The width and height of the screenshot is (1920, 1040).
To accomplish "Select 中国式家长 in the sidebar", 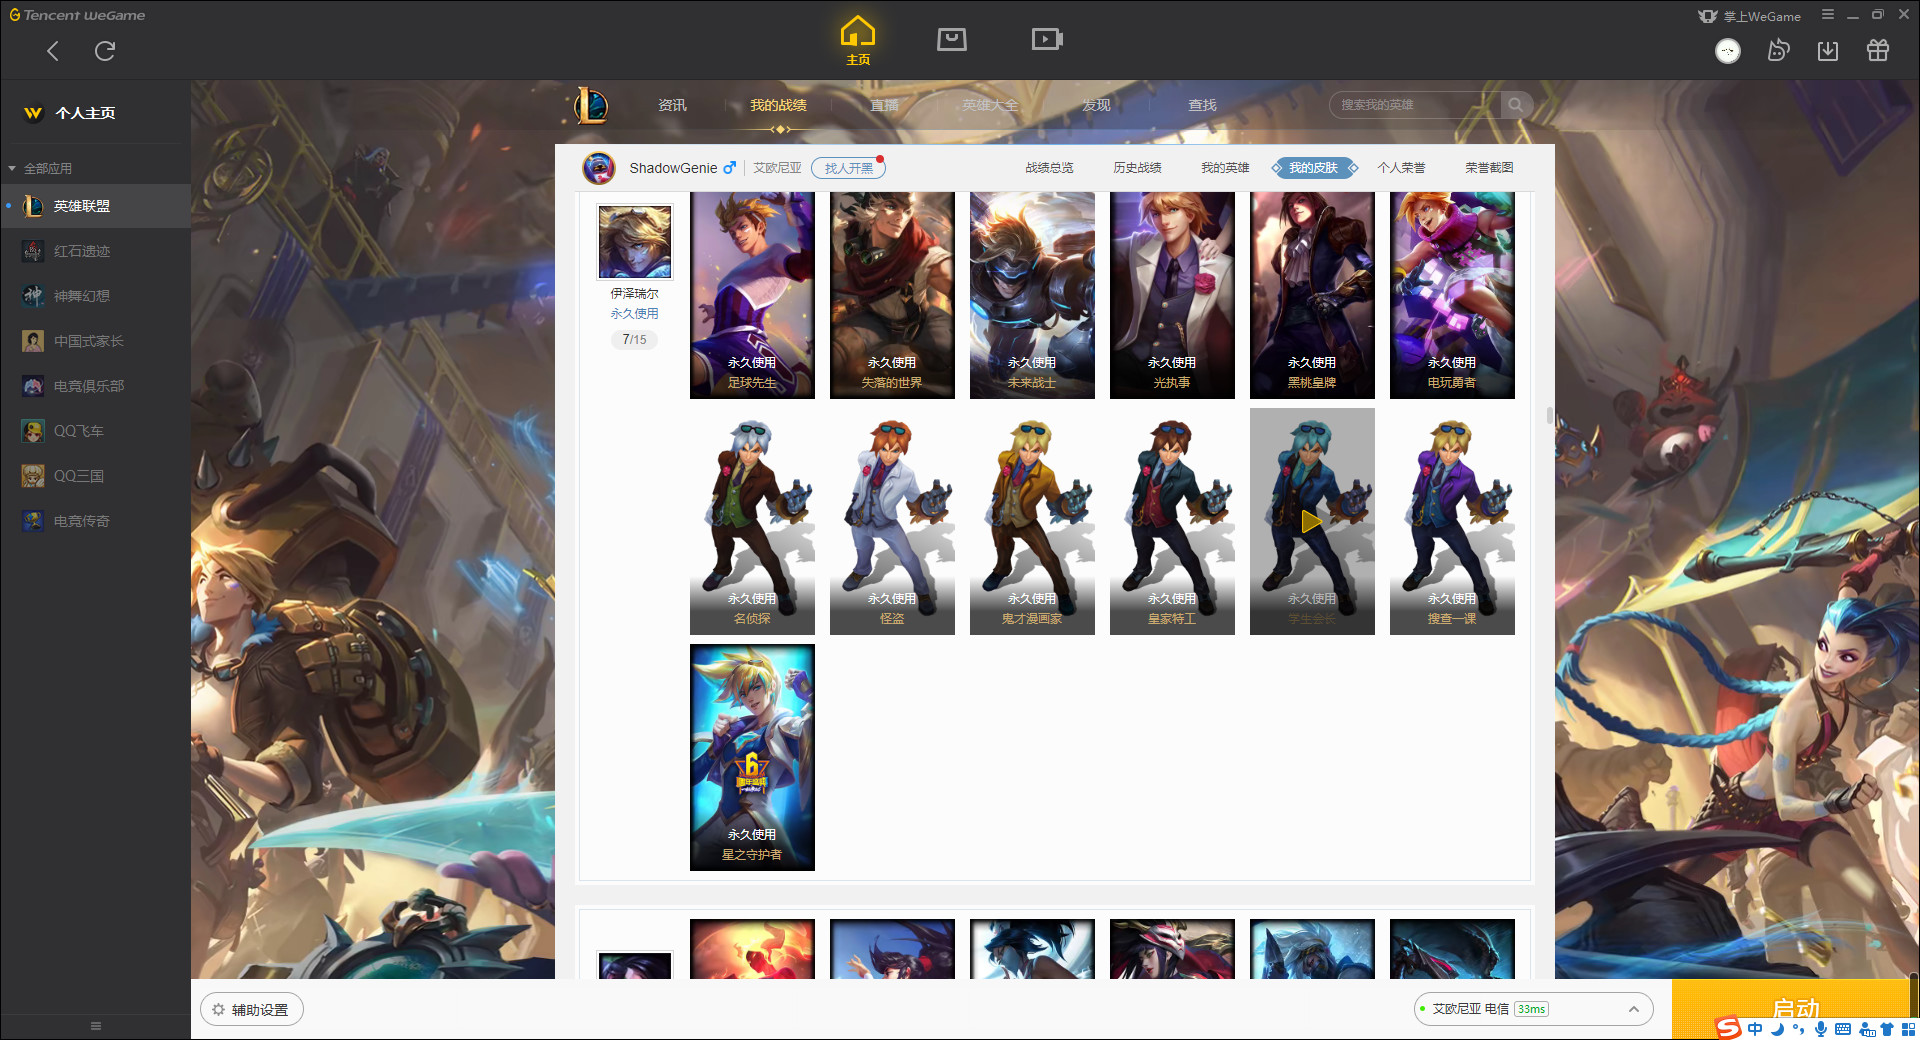I will [x=95, y=341].
